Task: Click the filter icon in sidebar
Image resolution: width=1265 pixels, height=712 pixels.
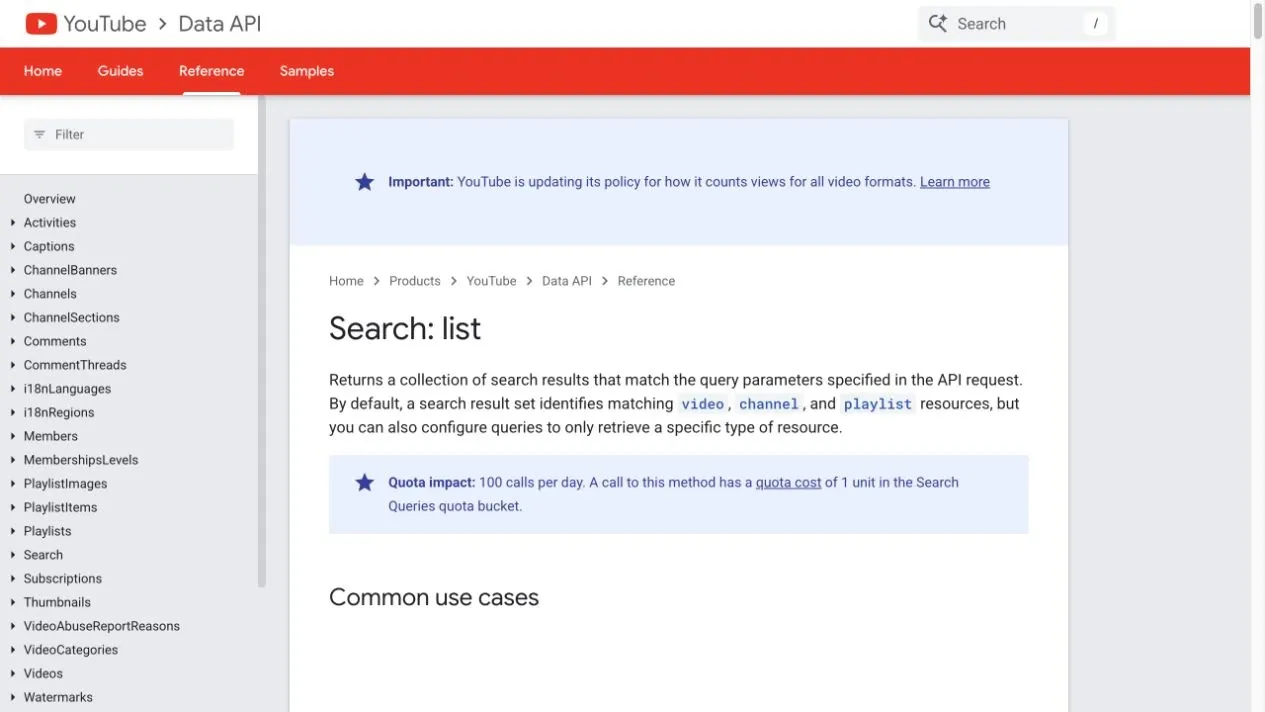Action: coord(40,134)
